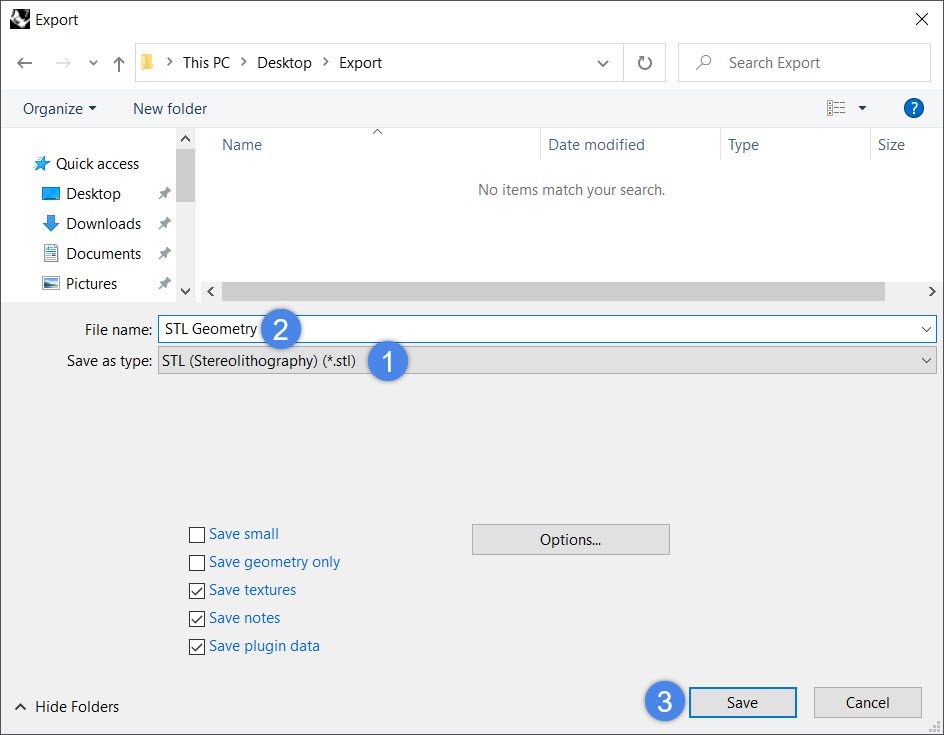This screenshot has width=944, height=735.
Task: Disable the Save plugin data checkbox
Action: pyautogui.click(x=197, y=646)
